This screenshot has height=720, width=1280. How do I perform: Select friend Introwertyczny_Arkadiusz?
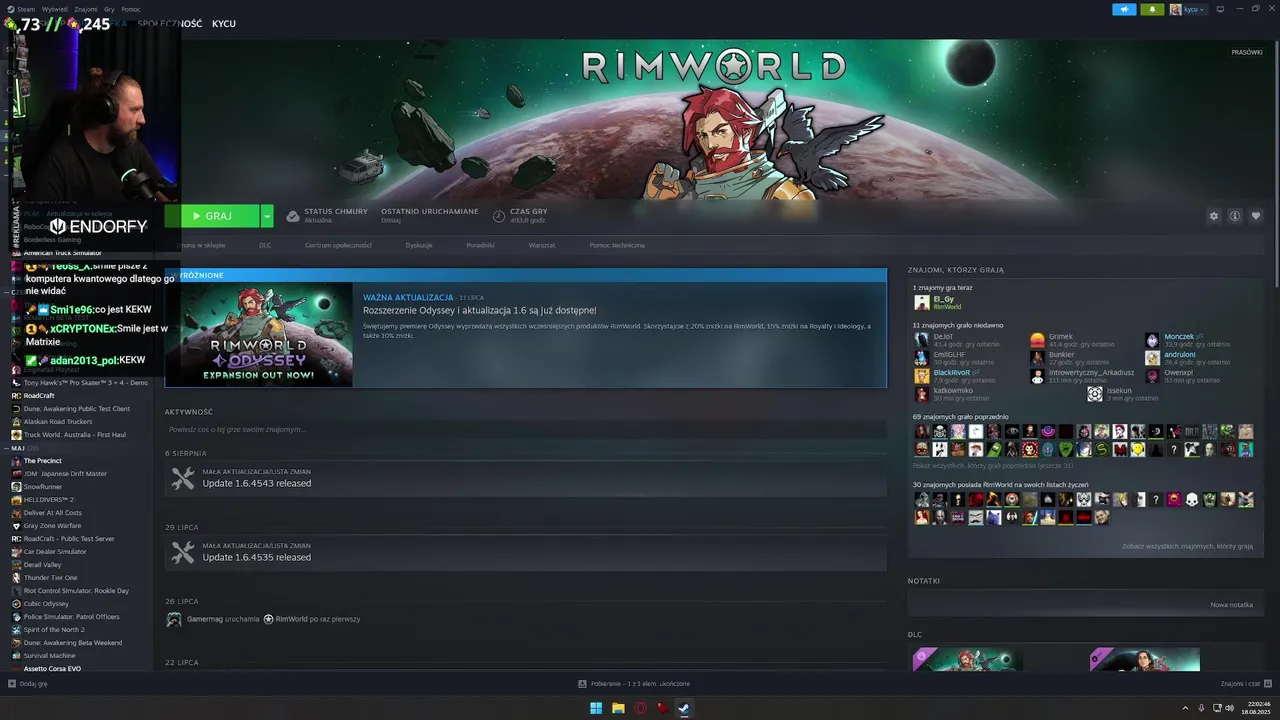1091,372
